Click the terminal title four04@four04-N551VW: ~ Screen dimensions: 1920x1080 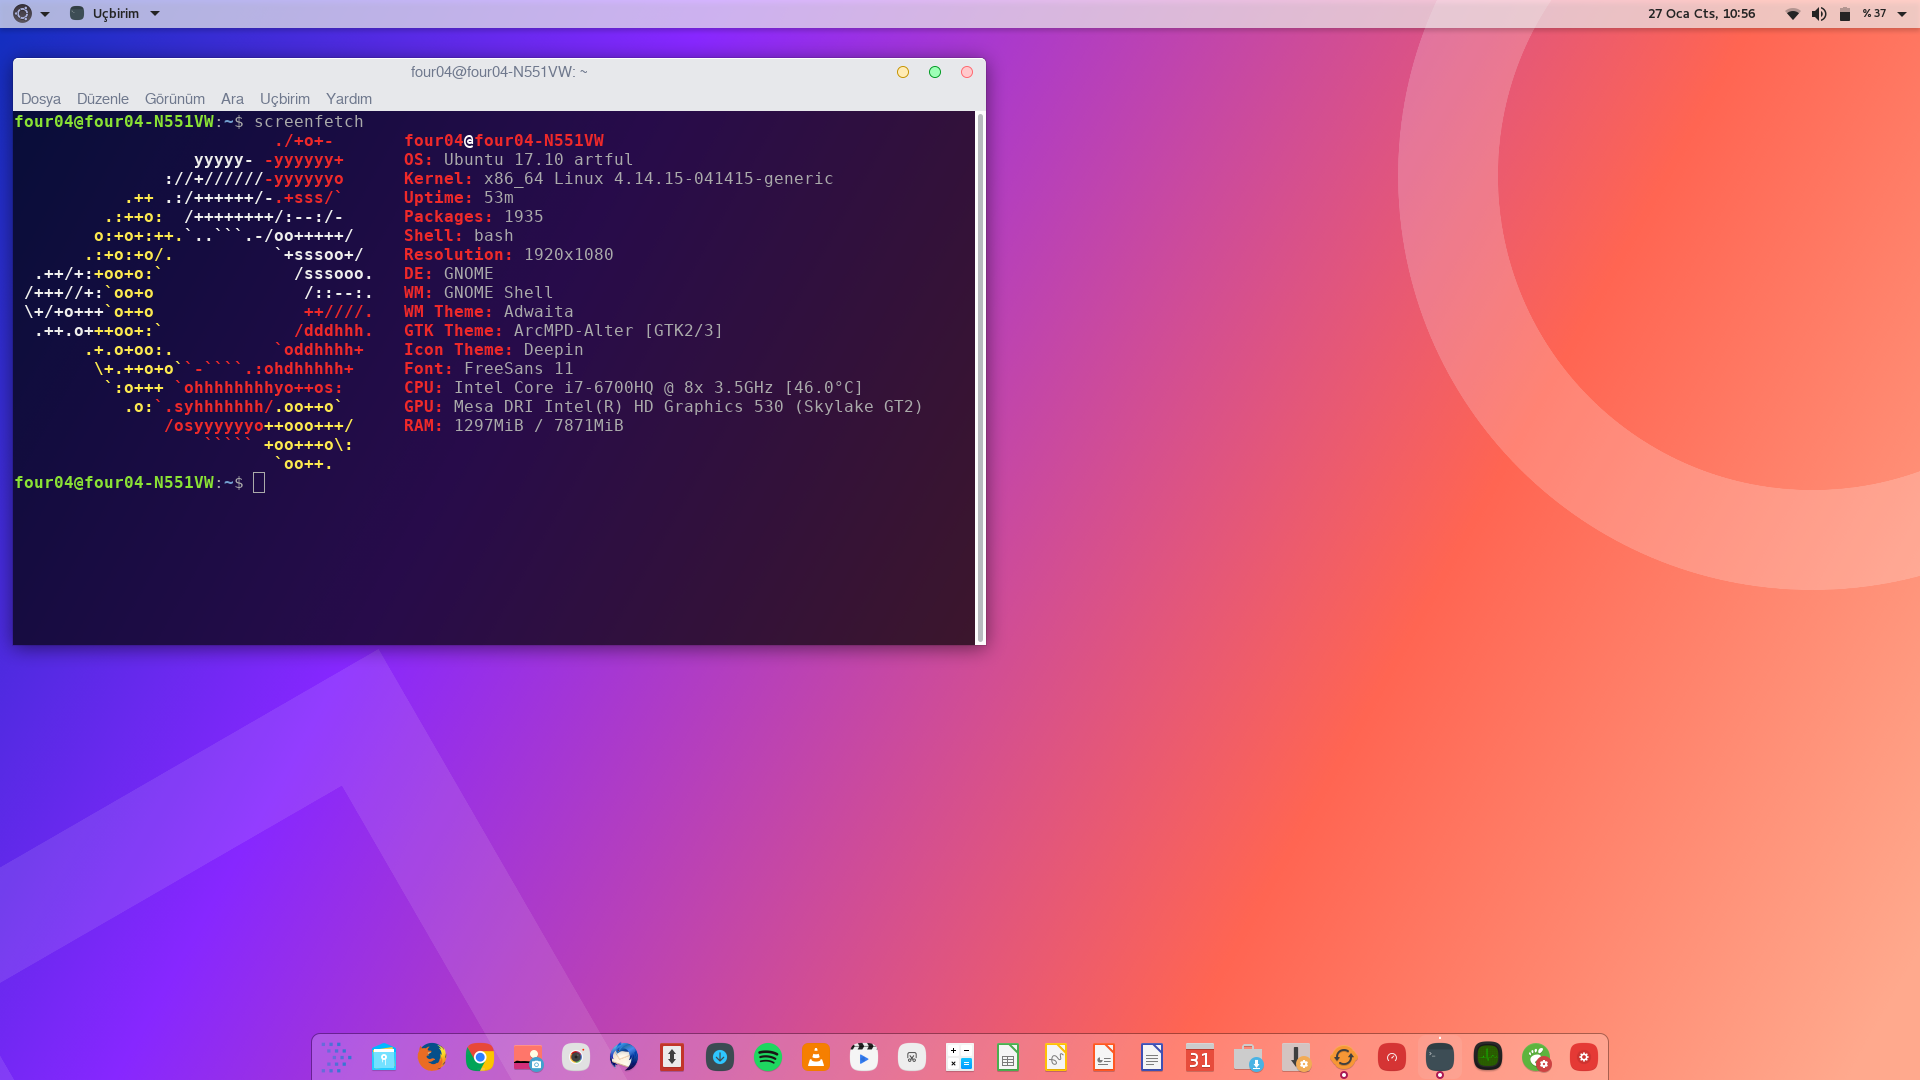499,72
